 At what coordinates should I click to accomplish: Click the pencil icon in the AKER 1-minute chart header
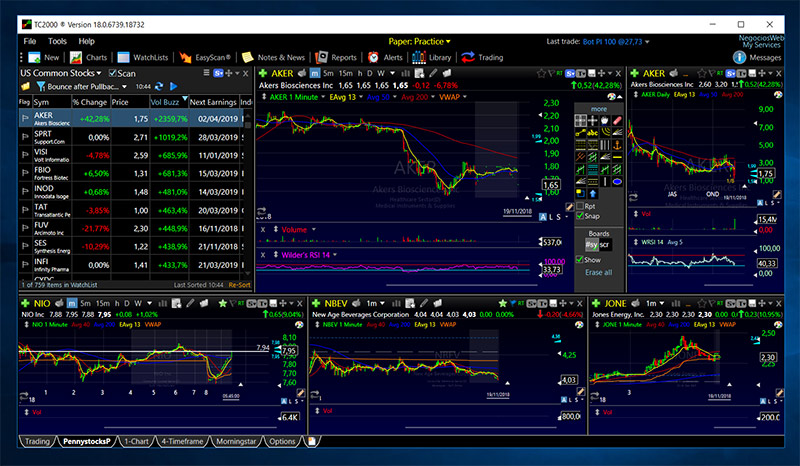pyautogui.click(x=434, y=73)
